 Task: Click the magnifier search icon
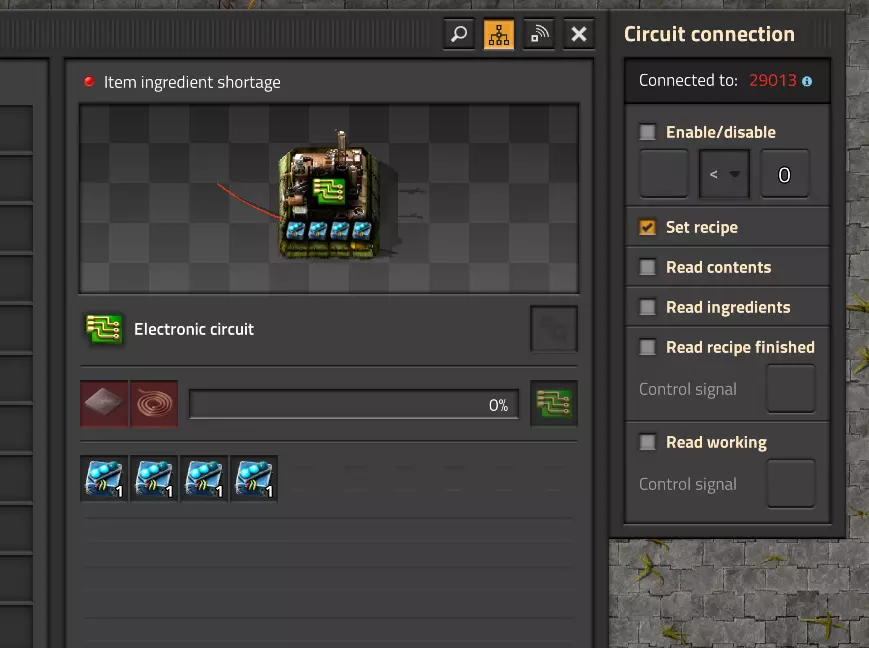coord(459,34)
